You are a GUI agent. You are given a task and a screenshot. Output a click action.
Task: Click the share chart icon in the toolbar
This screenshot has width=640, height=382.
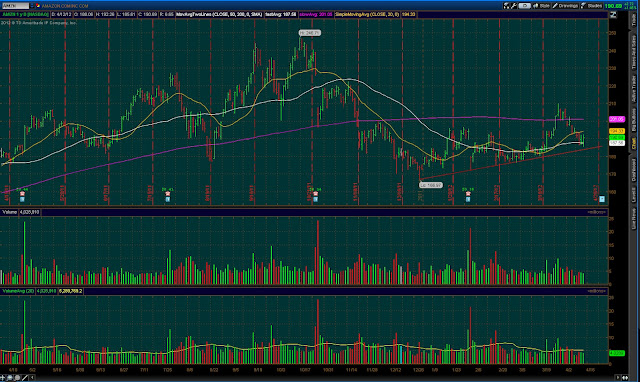507,6
